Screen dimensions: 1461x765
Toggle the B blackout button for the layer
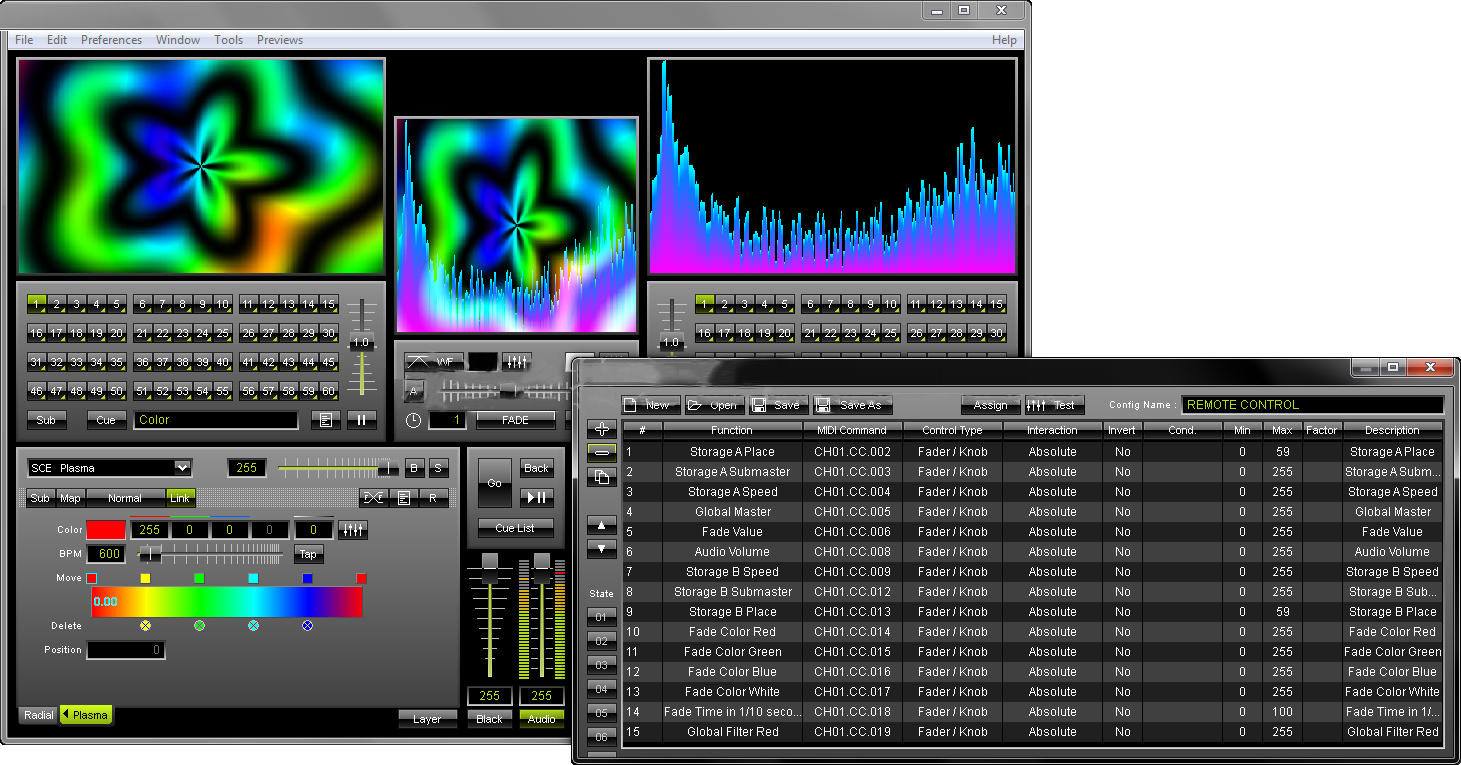point(414,468)
